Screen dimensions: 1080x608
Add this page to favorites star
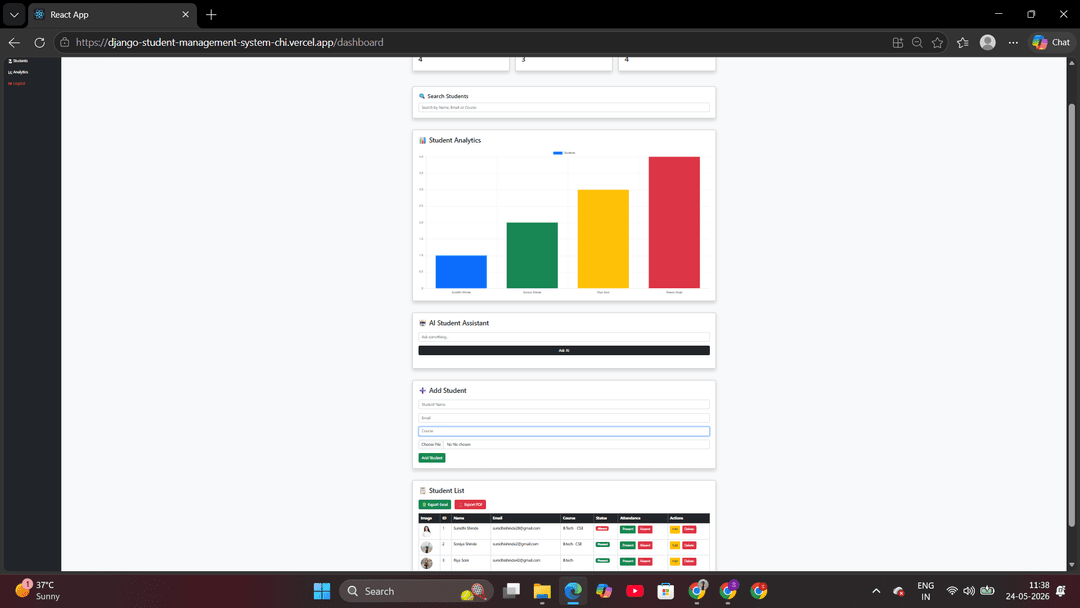[x=937, y=42]
